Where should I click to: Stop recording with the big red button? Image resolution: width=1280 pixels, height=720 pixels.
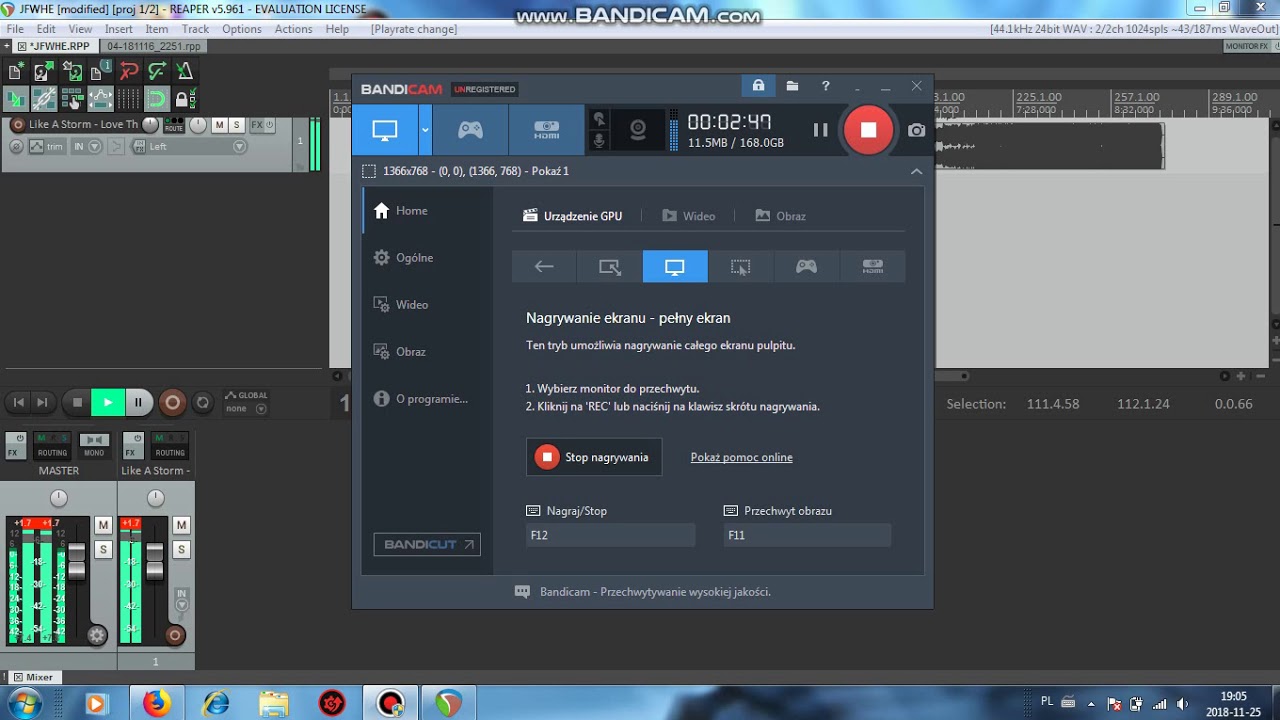point(868,130)
